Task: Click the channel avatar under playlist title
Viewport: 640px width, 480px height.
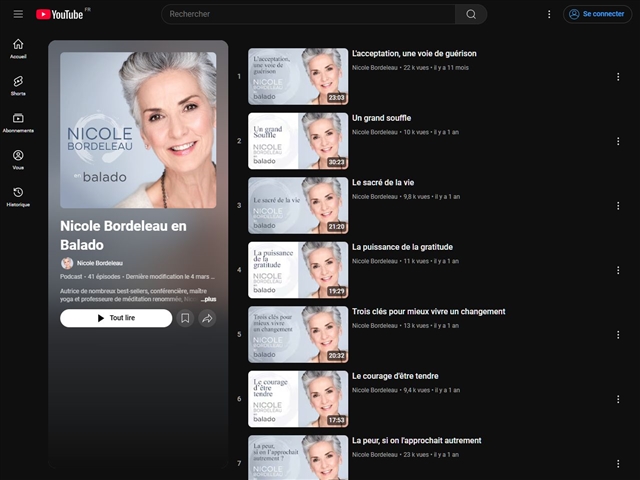Action: click(x=67, y=263)
